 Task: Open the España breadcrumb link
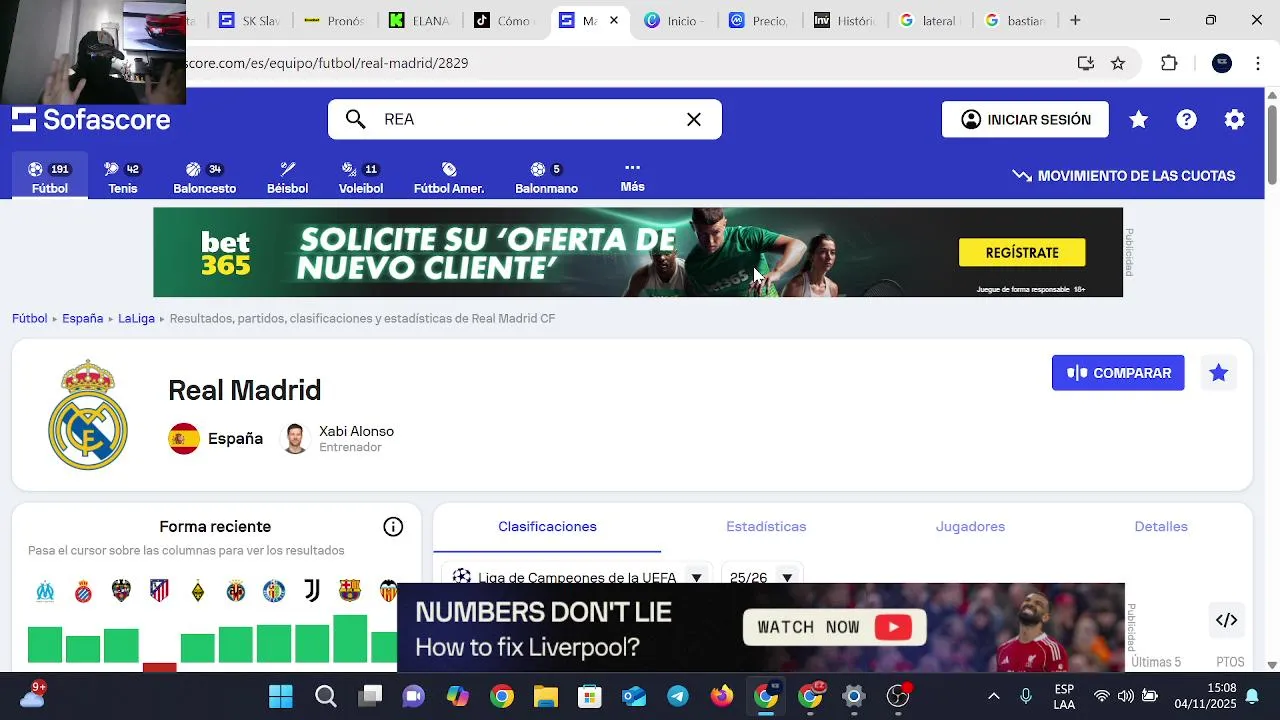(x=82, y=318)
